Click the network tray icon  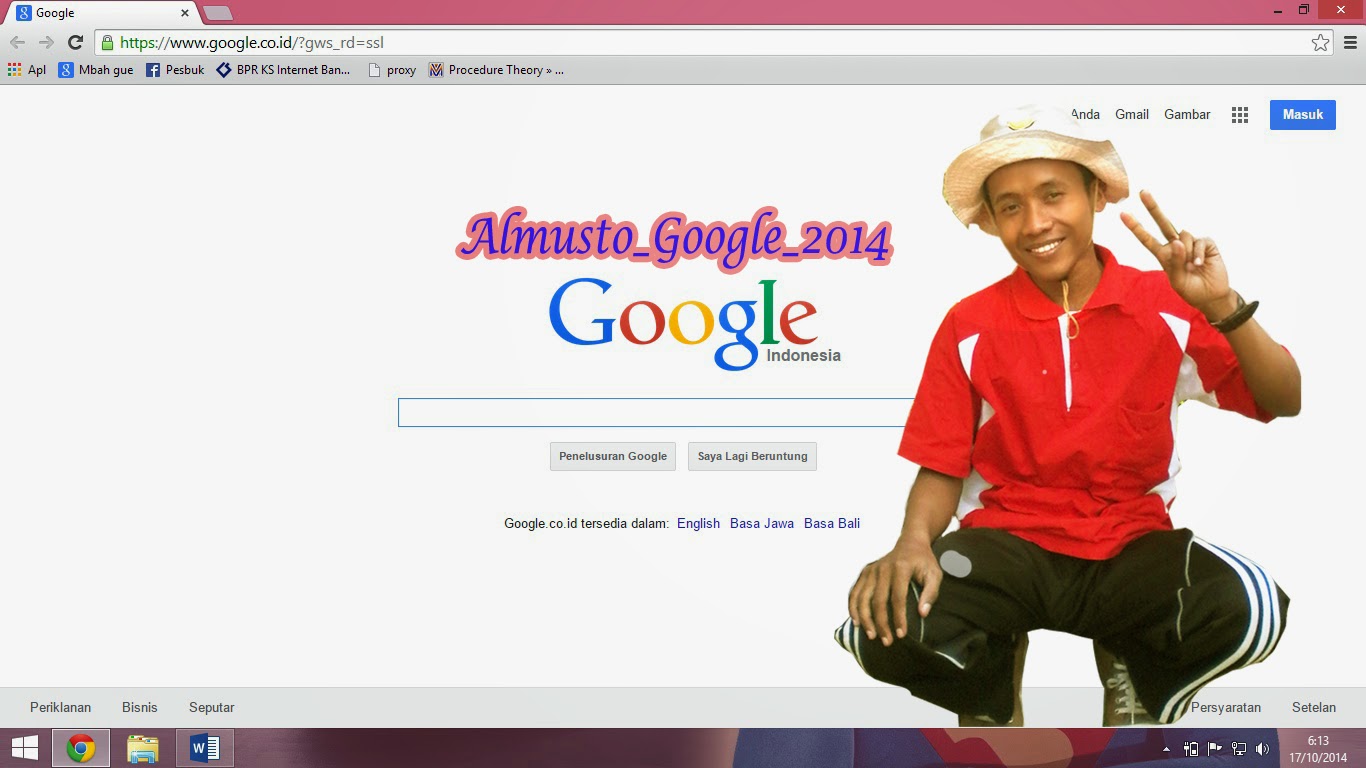[x=1239, y=749]
